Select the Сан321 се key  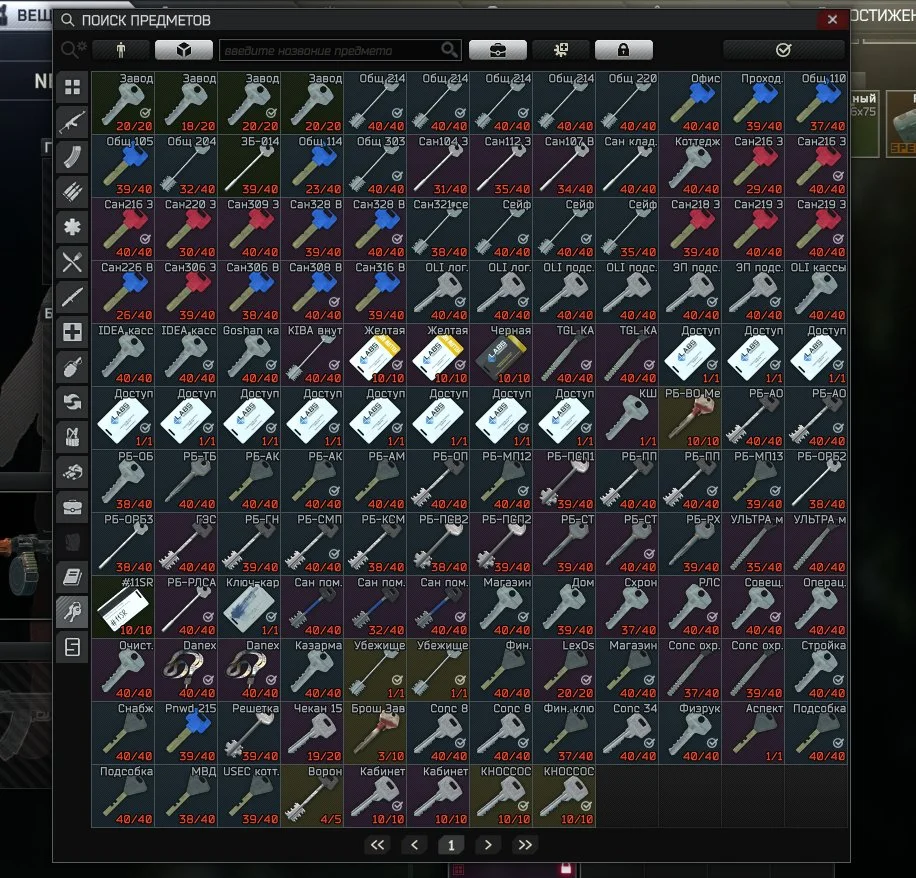click(438, 229)
